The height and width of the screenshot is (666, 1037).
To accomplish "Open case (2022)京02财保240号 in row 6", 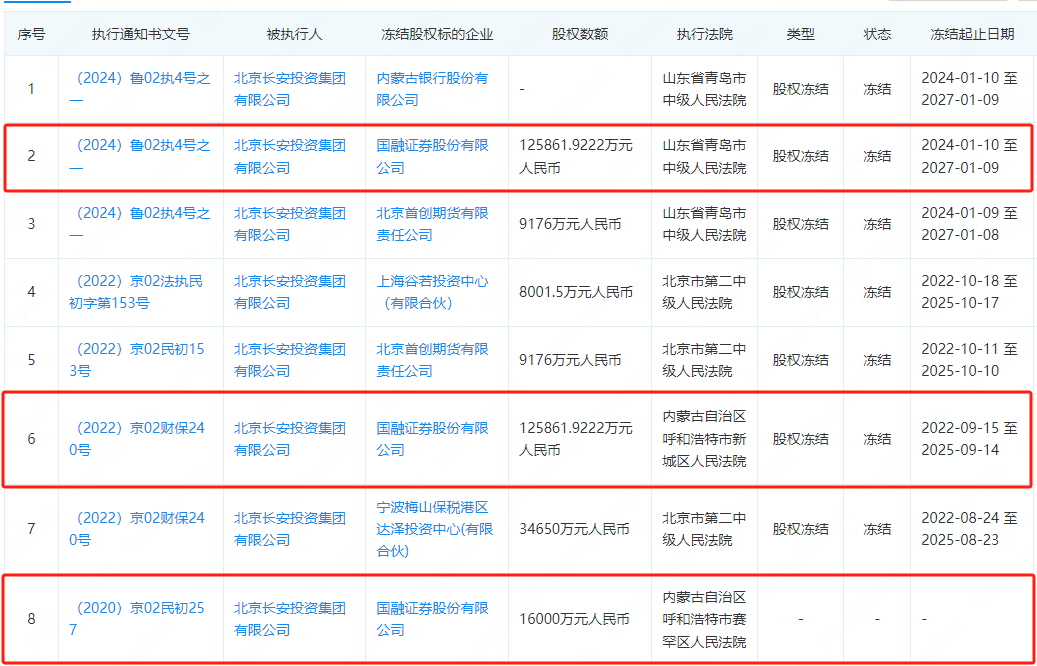I will click(x=137, y=439).
